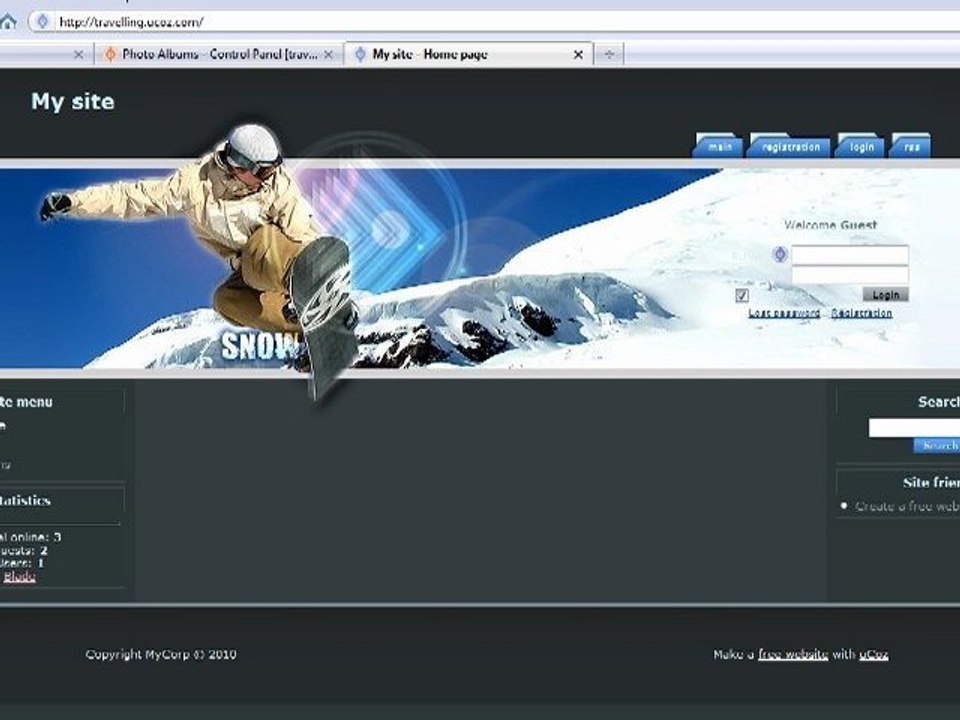Open the registration navigation tab

pos(790,146)
